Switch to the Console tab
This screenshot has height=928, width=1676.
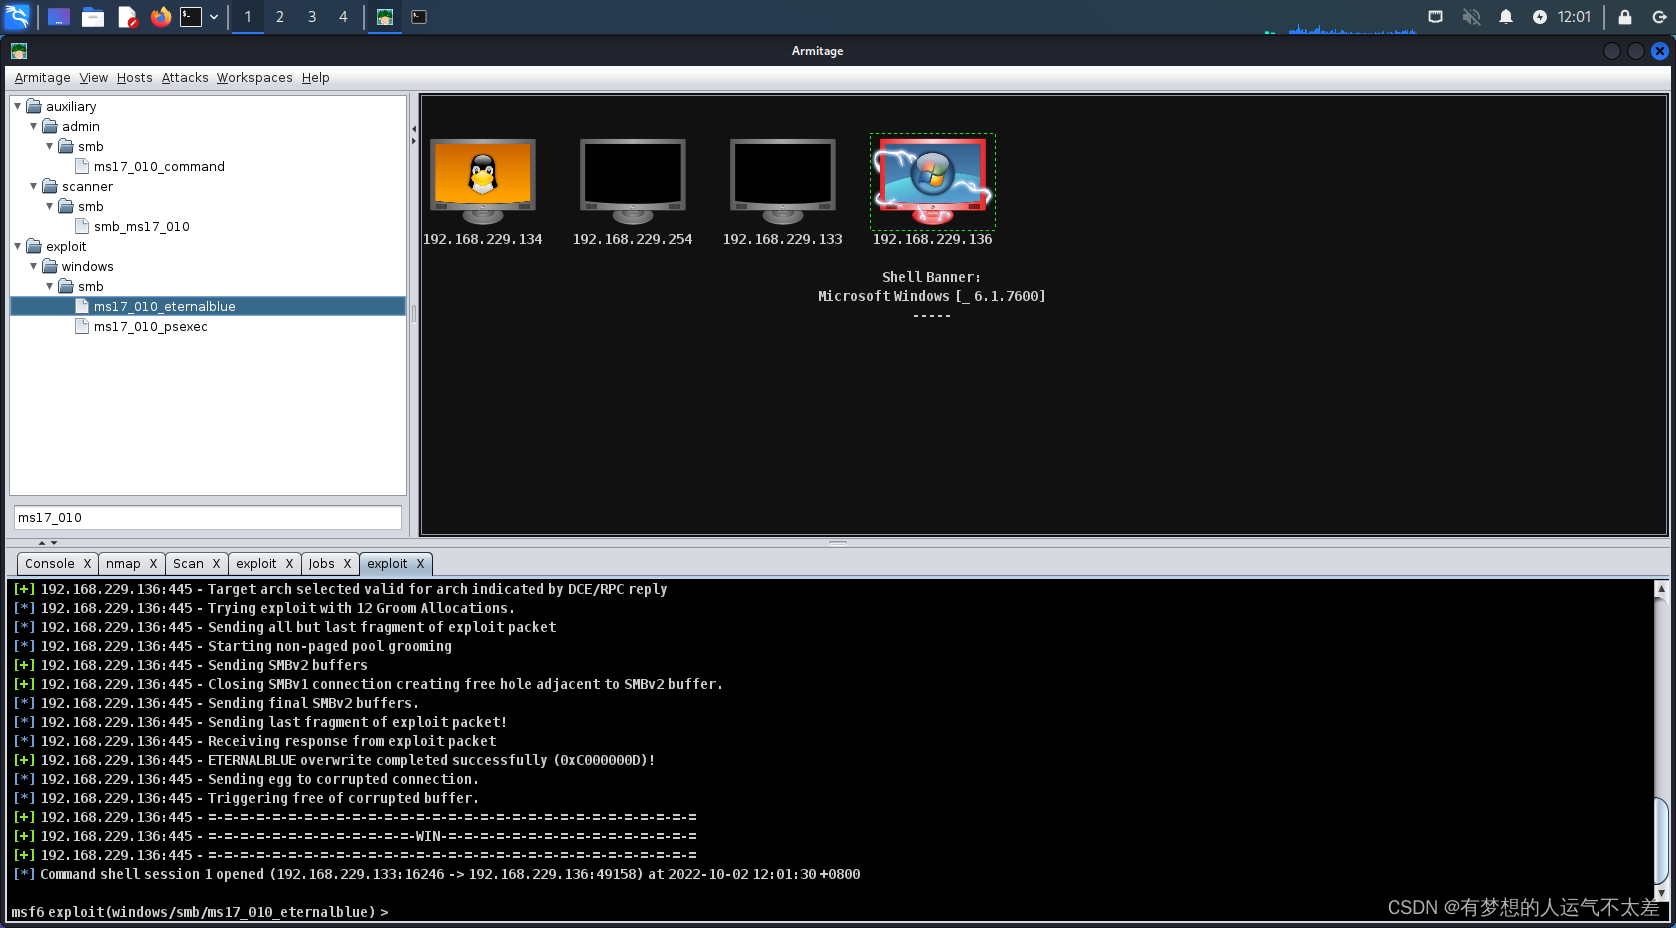pyautogui.click(x=50, y=564)
